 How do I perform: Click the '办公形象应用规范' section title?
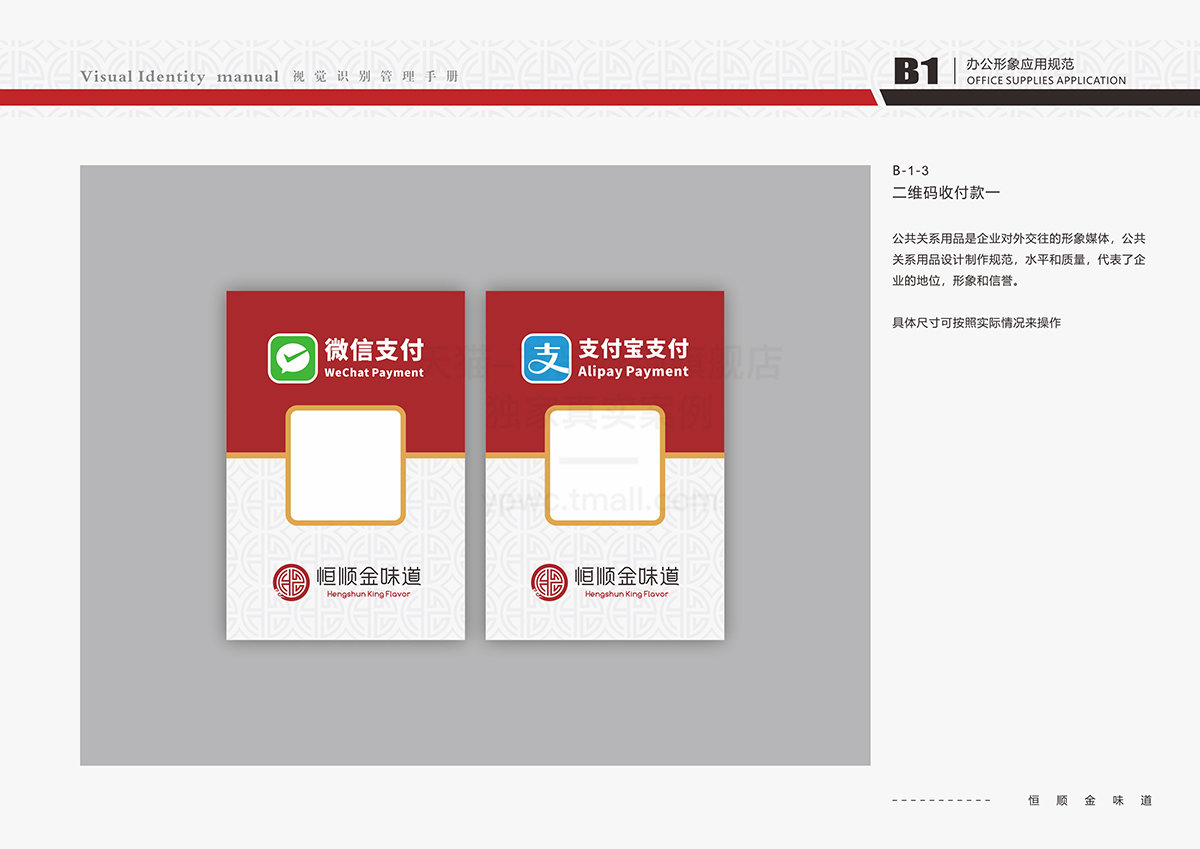click(1020, 63)
